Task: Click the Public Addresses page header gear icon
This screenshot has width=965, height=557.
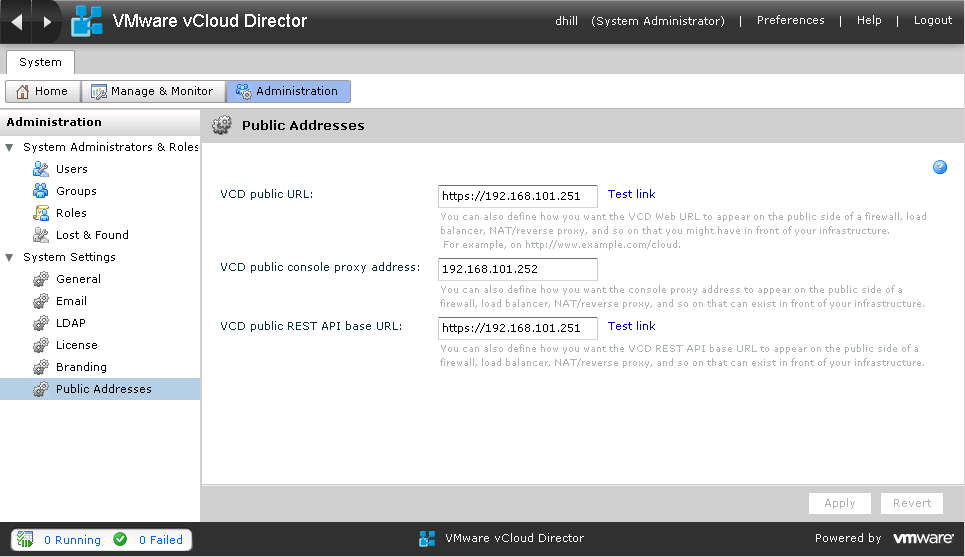Action: [x=222, y=125]
